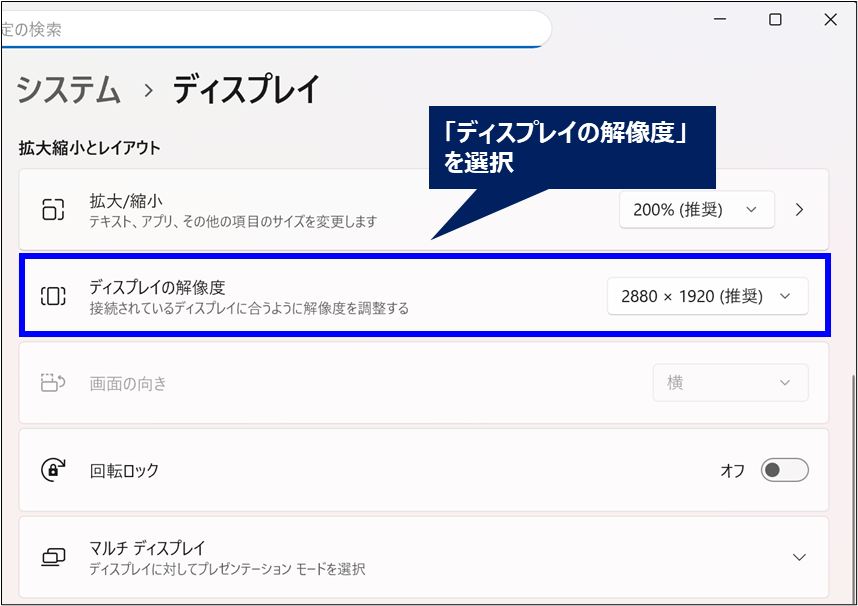
Task: Open the 横 orientation dropdown
Action: (730, 383)
